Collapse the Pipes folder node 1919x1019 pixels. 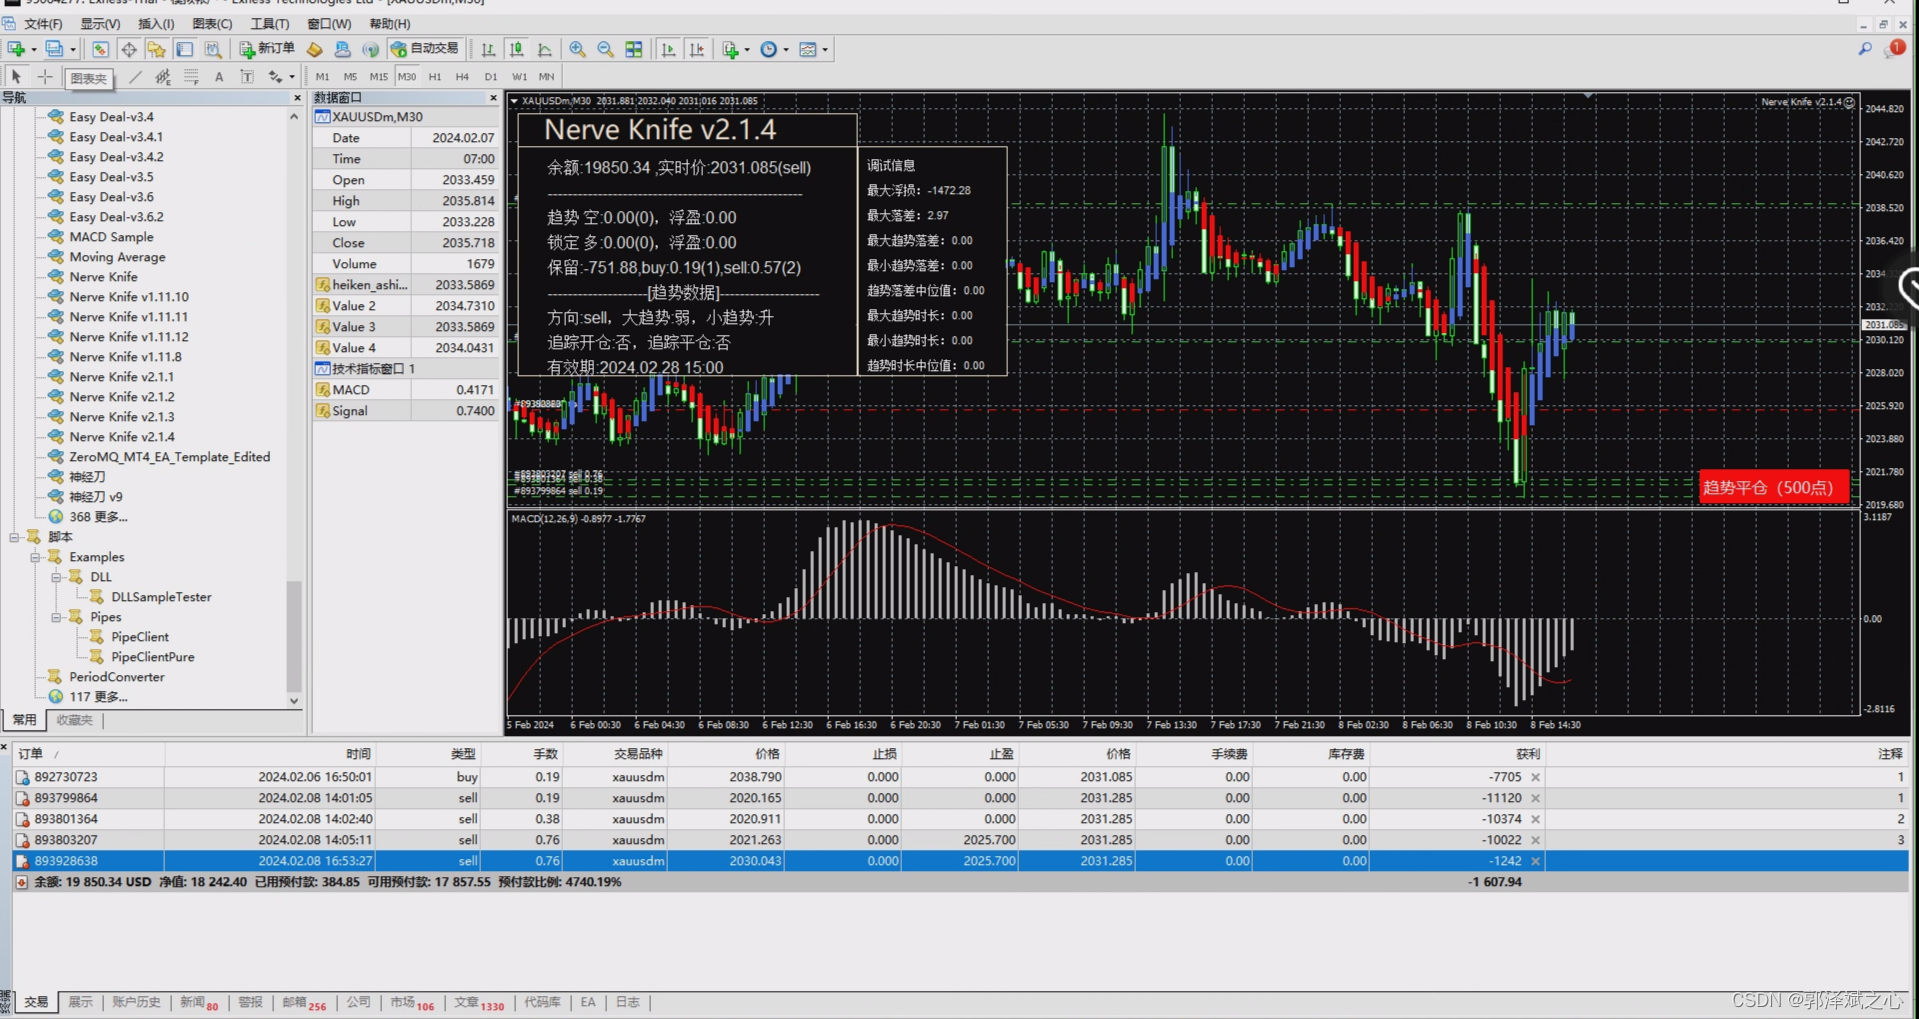56,617
